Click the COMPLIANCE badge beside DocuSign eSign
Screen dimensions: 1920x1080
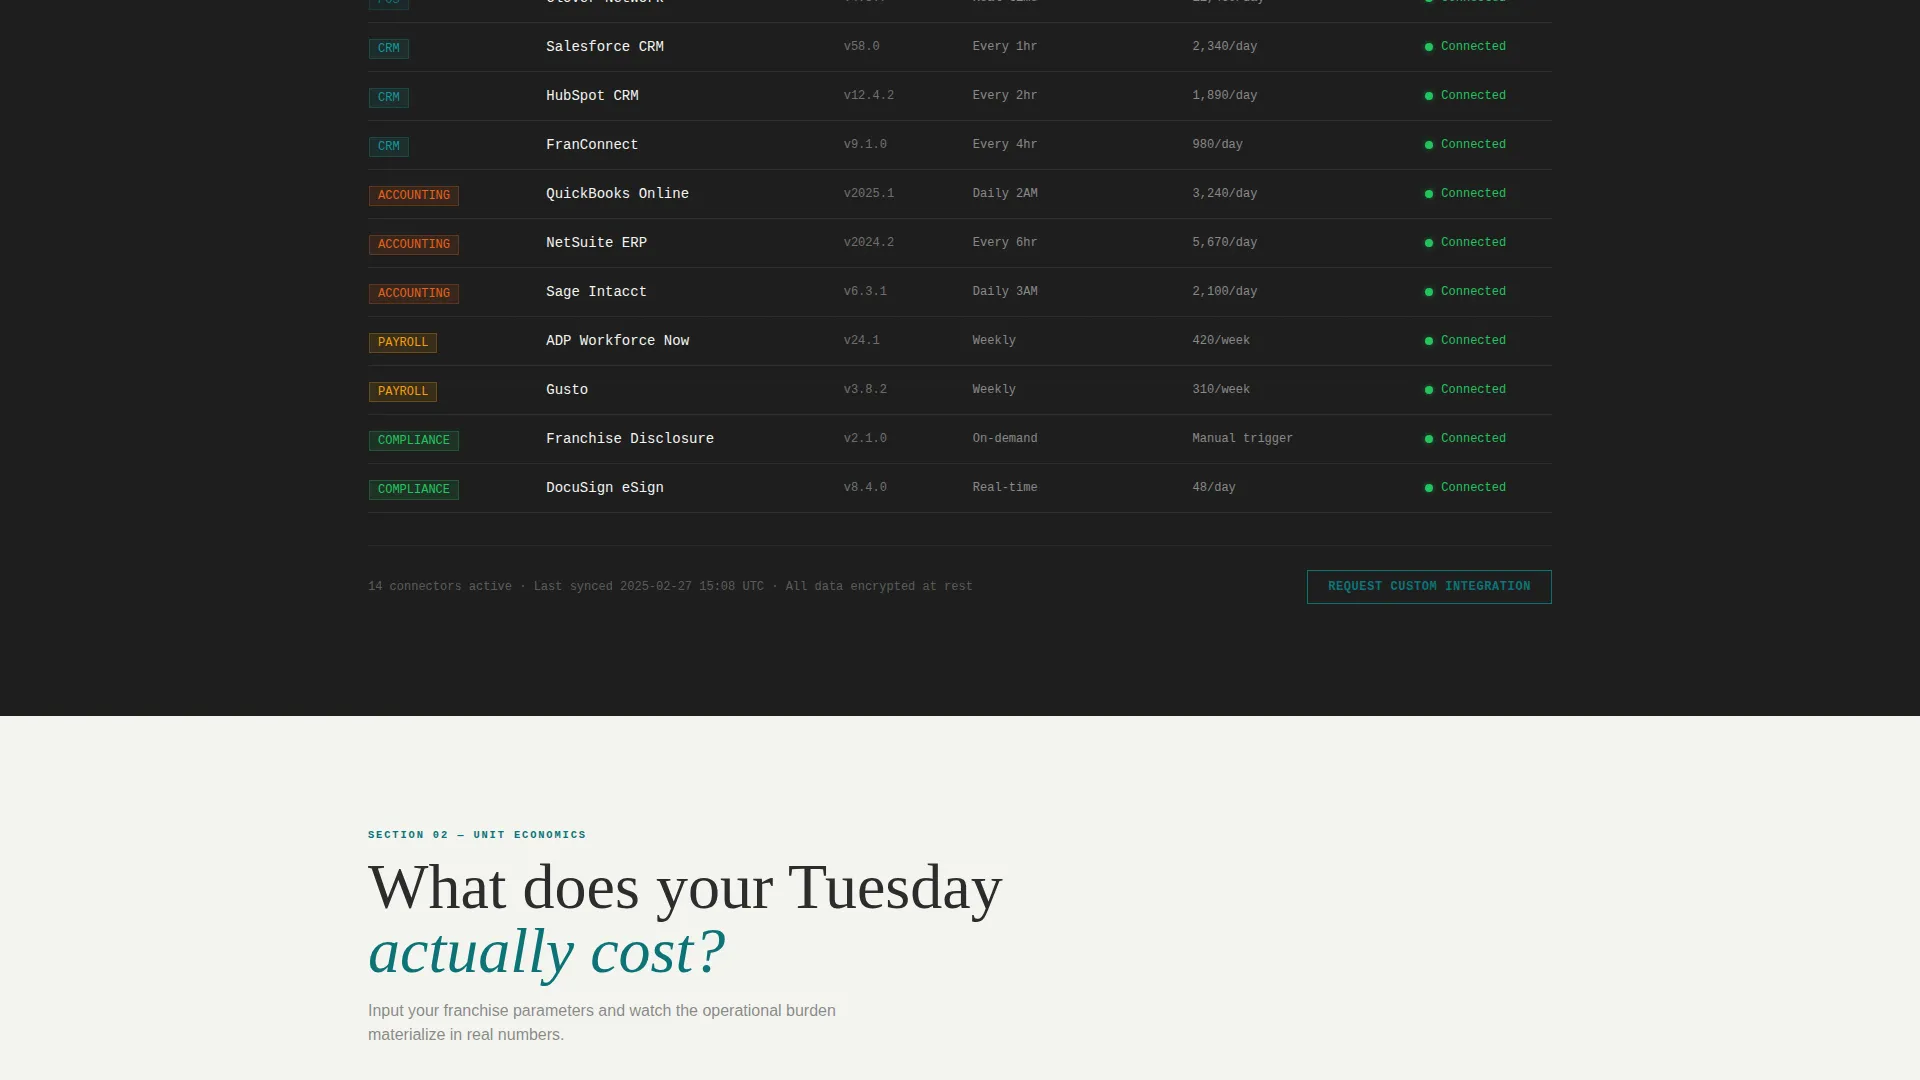[414, 489]
